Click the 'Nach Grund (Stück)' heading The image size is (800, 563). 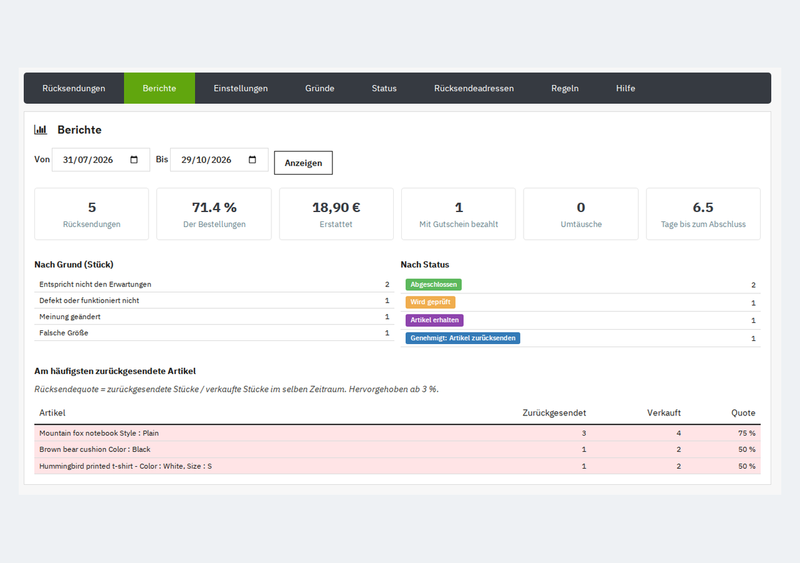(74, 264)
